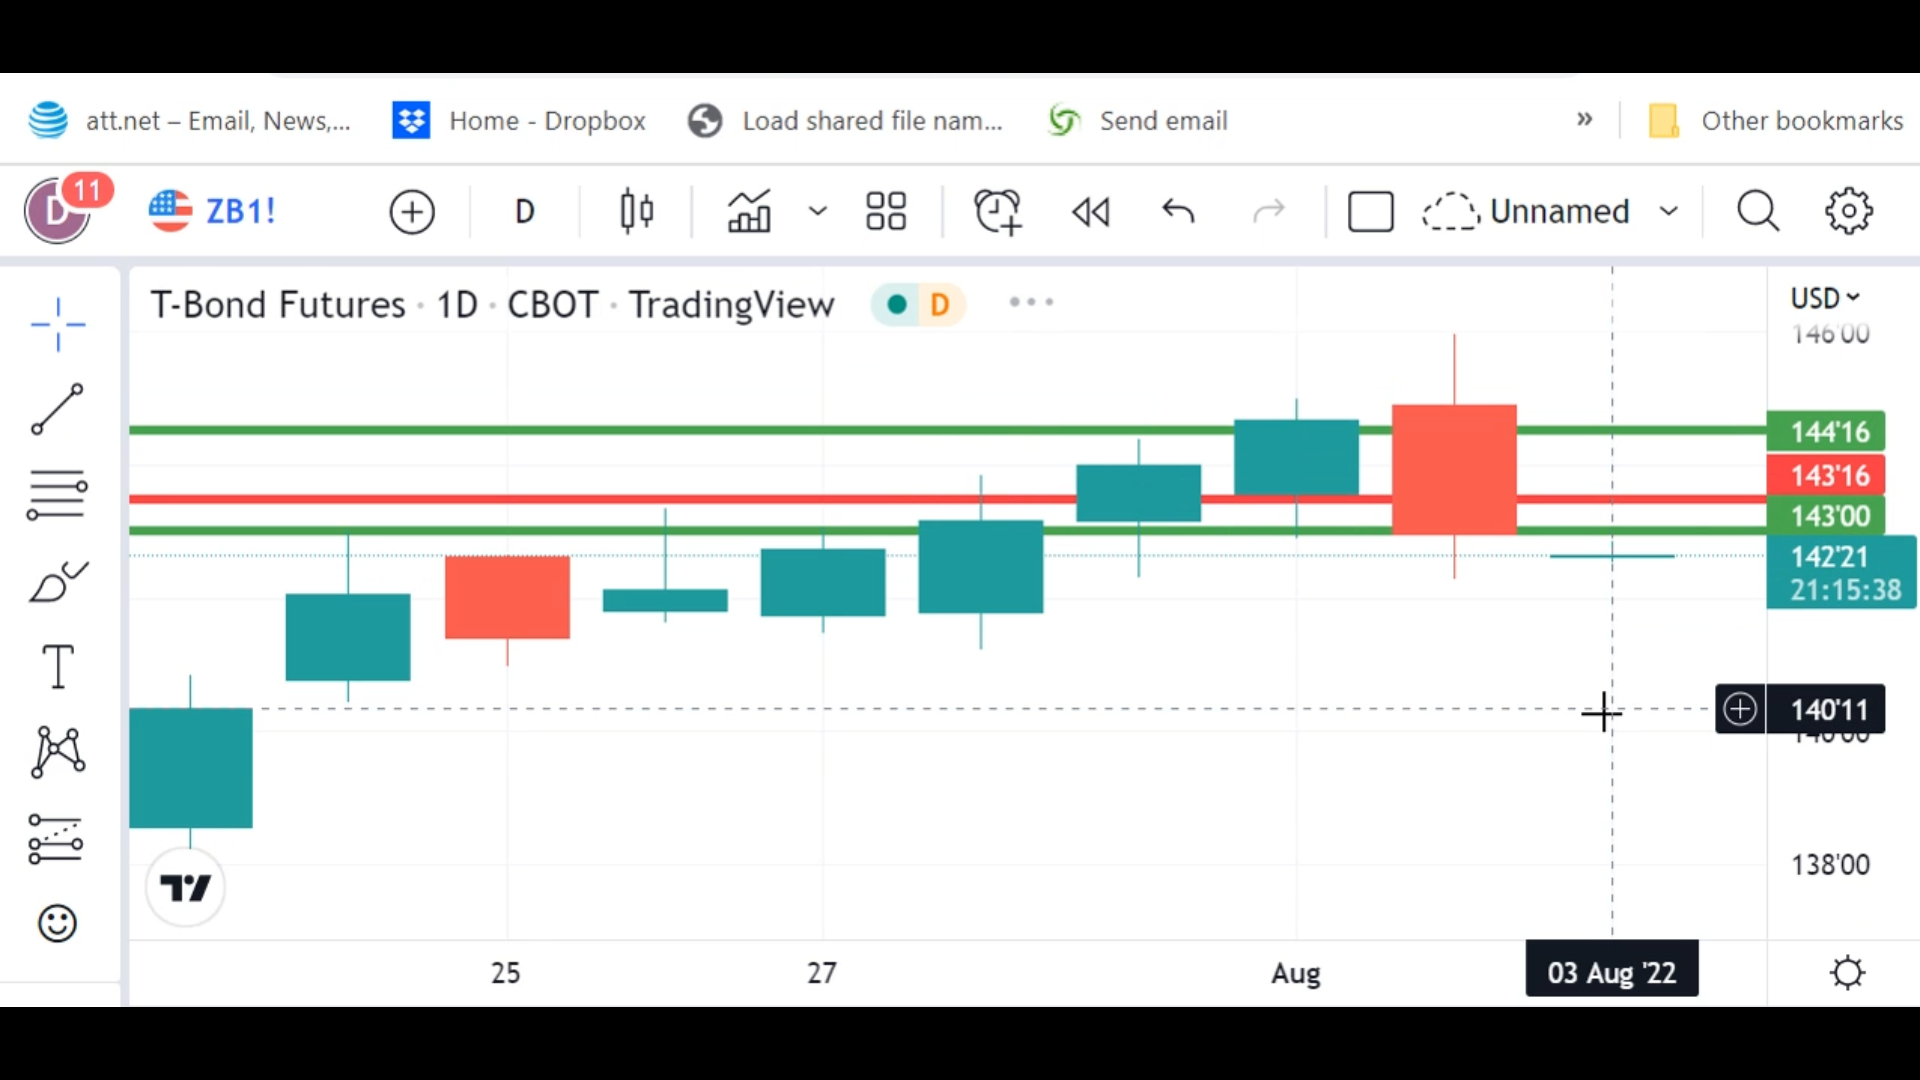Open the three-dot more options menu
The image size is (1920, 1080).
1031,302
